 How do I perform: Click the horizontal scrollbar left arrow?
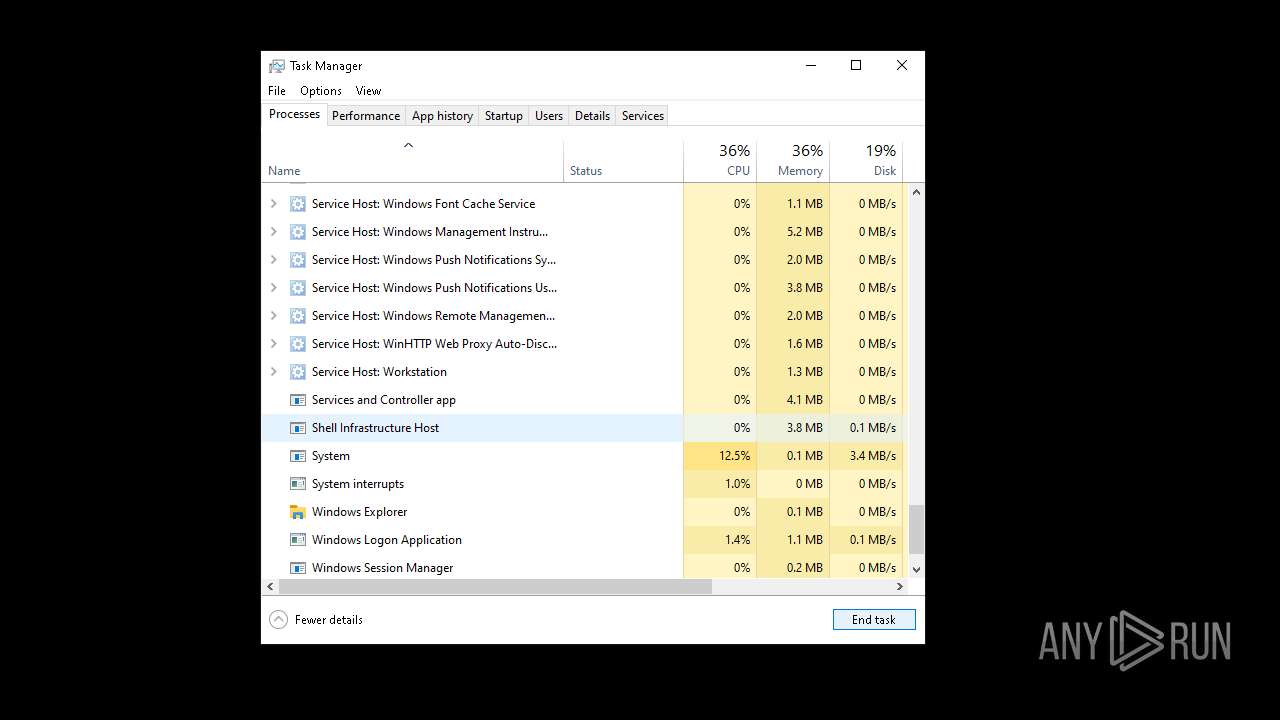click(x=270, y=587)
